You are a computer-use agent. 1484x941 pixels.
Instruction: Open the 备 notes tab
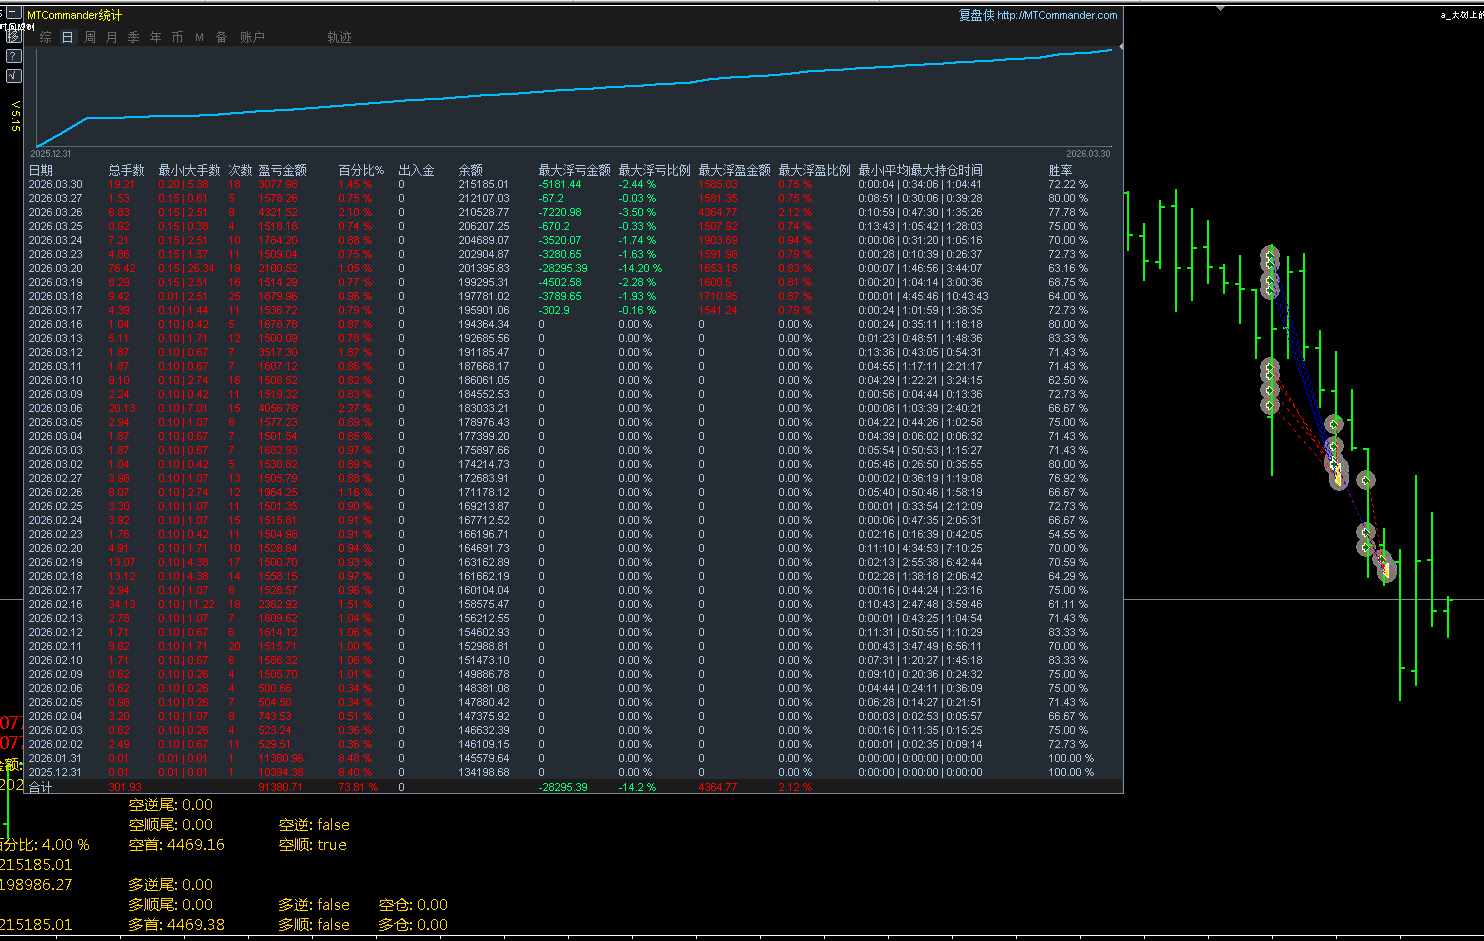click(x=222, y=37)
